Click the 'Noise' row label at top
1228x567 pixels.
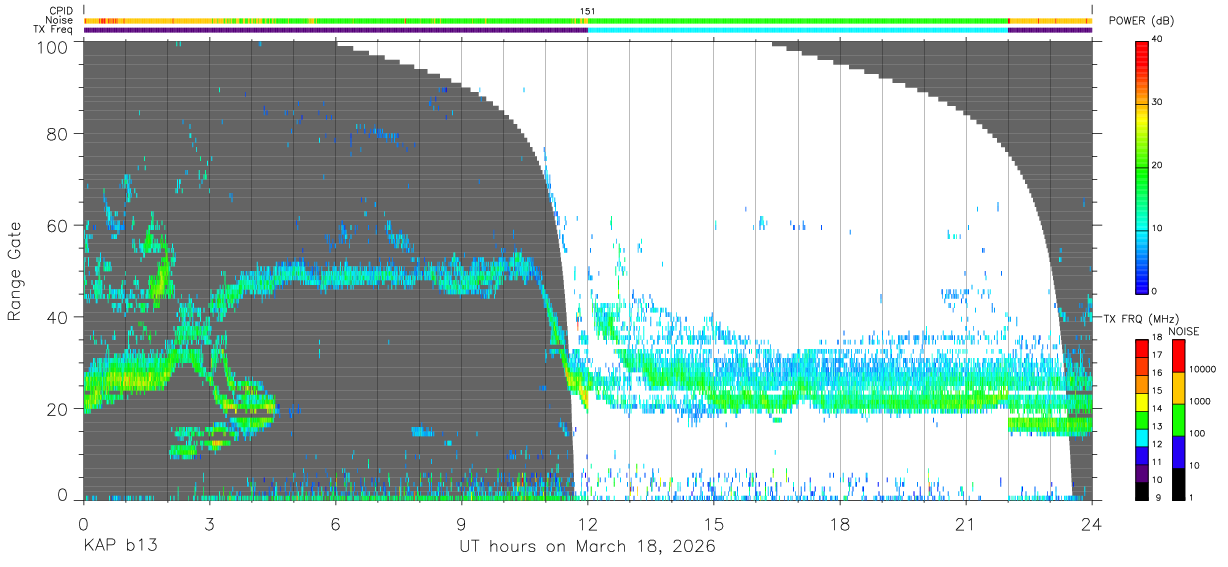click(60, 20)
